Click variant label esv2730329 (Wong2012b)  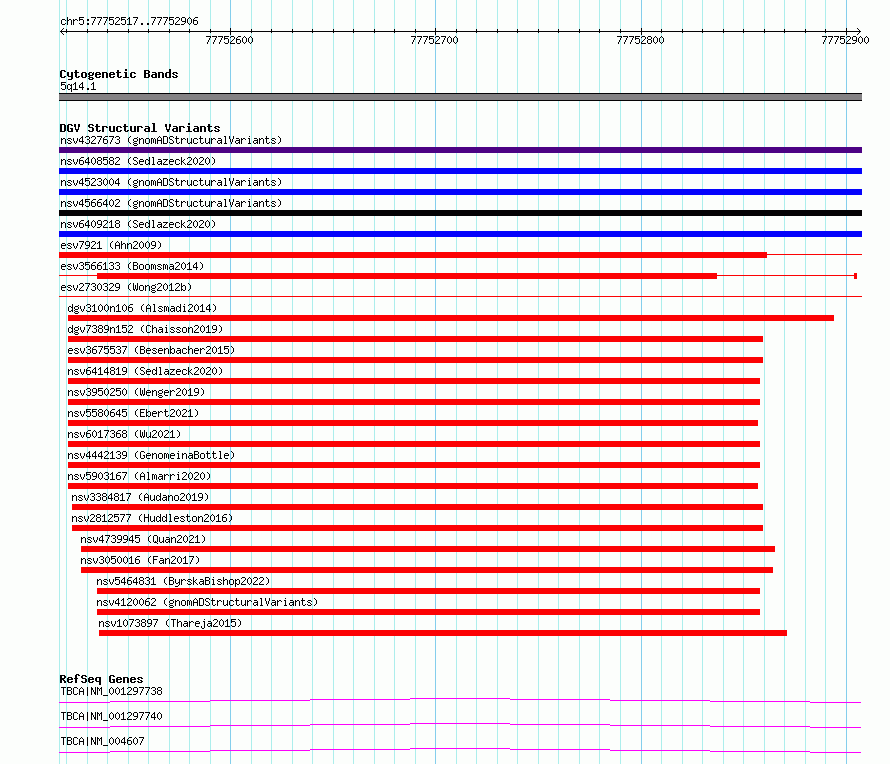pyautogui.click(x=126, y=287)
